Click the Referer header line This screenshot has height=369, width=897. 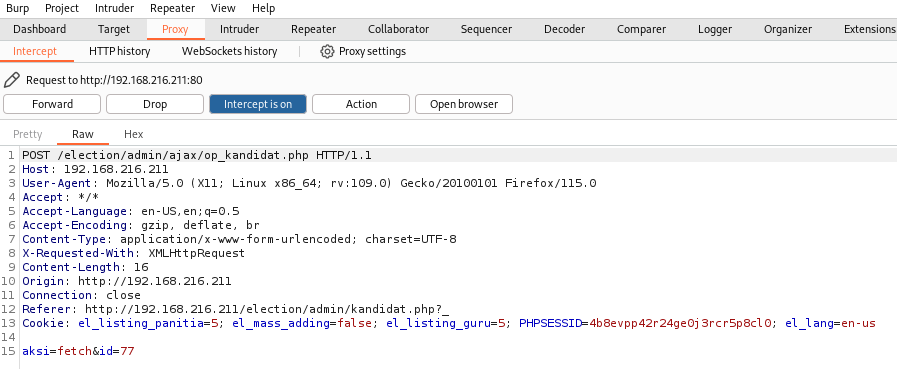tap(236, 309)
